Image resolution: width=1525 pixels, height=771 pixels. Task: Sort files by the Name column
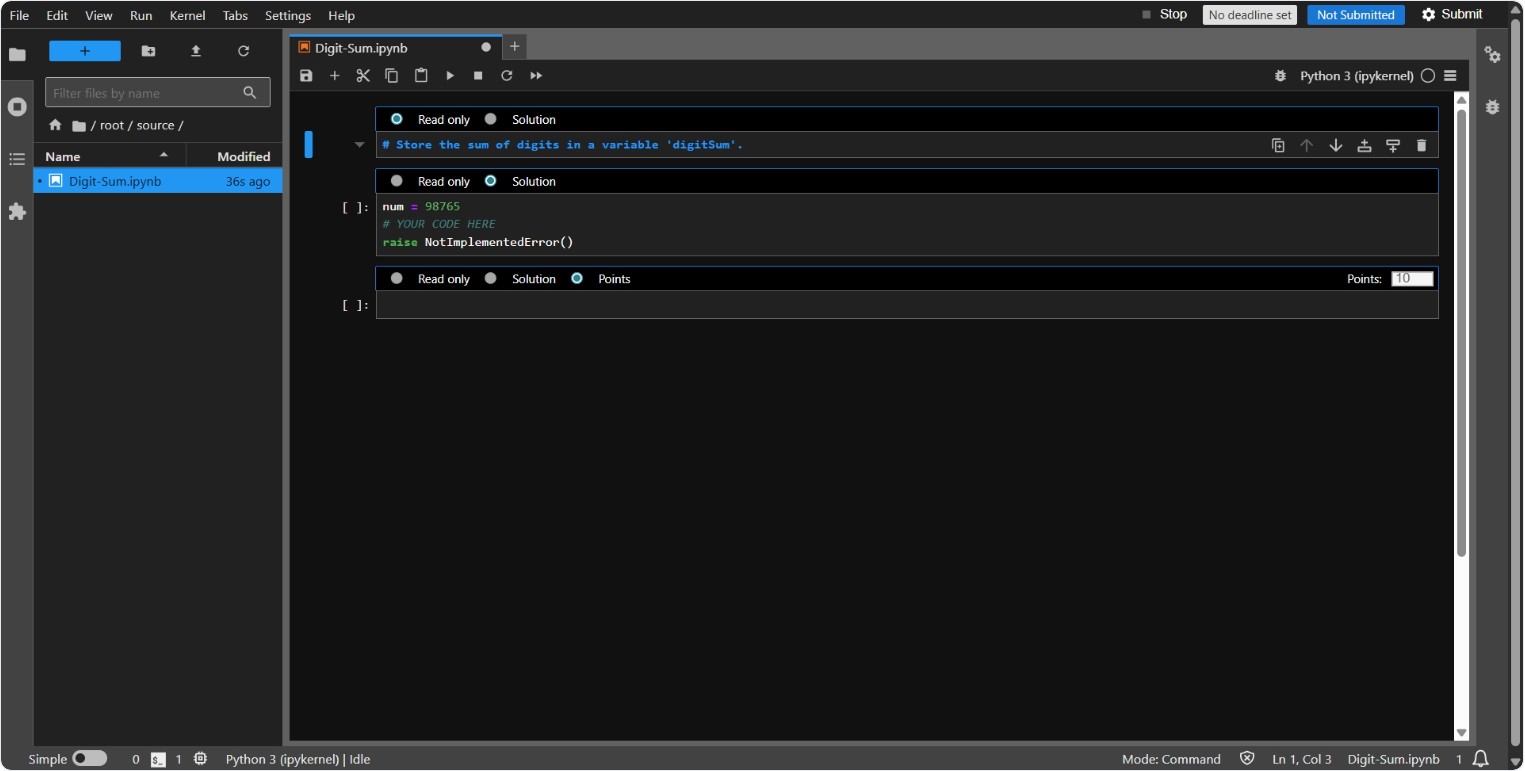[110, 156]
